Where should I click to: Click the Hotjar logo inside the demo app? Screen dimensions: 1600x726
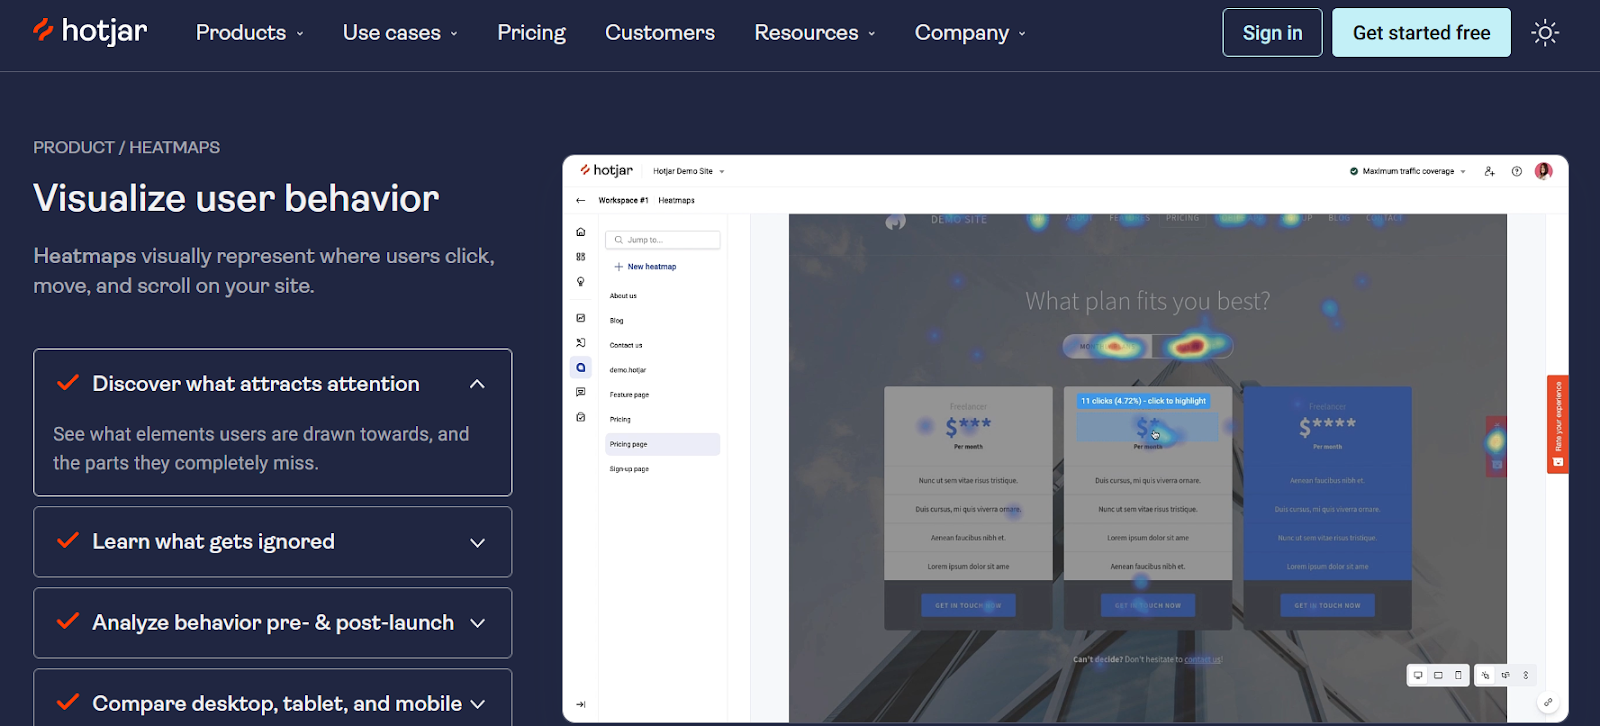[x=606, y=171]
